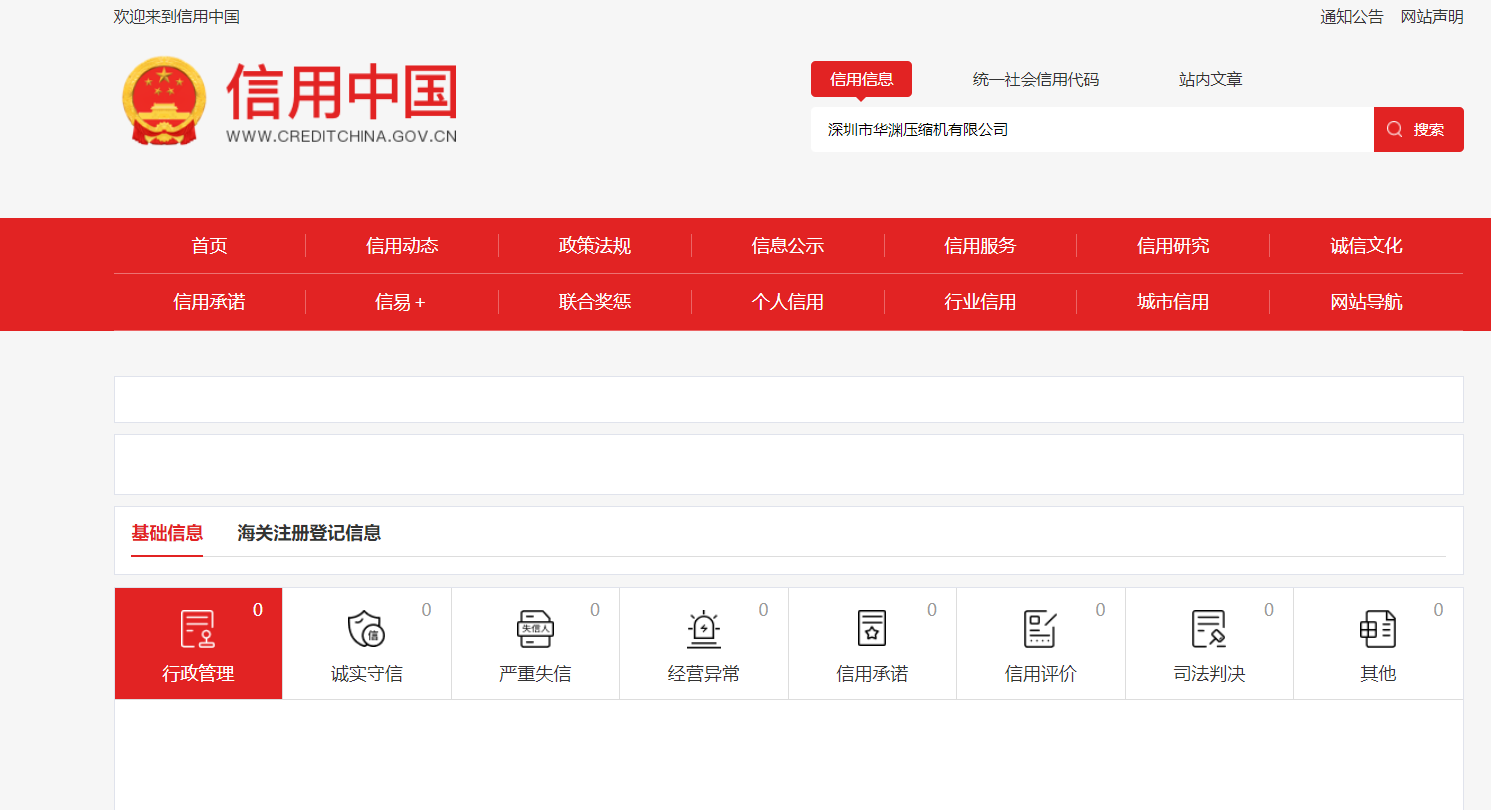Viewport: 1491px width, 810px height.
Task: Open the 信用评价 checklist pencil icon
Action: point(1040,629)
